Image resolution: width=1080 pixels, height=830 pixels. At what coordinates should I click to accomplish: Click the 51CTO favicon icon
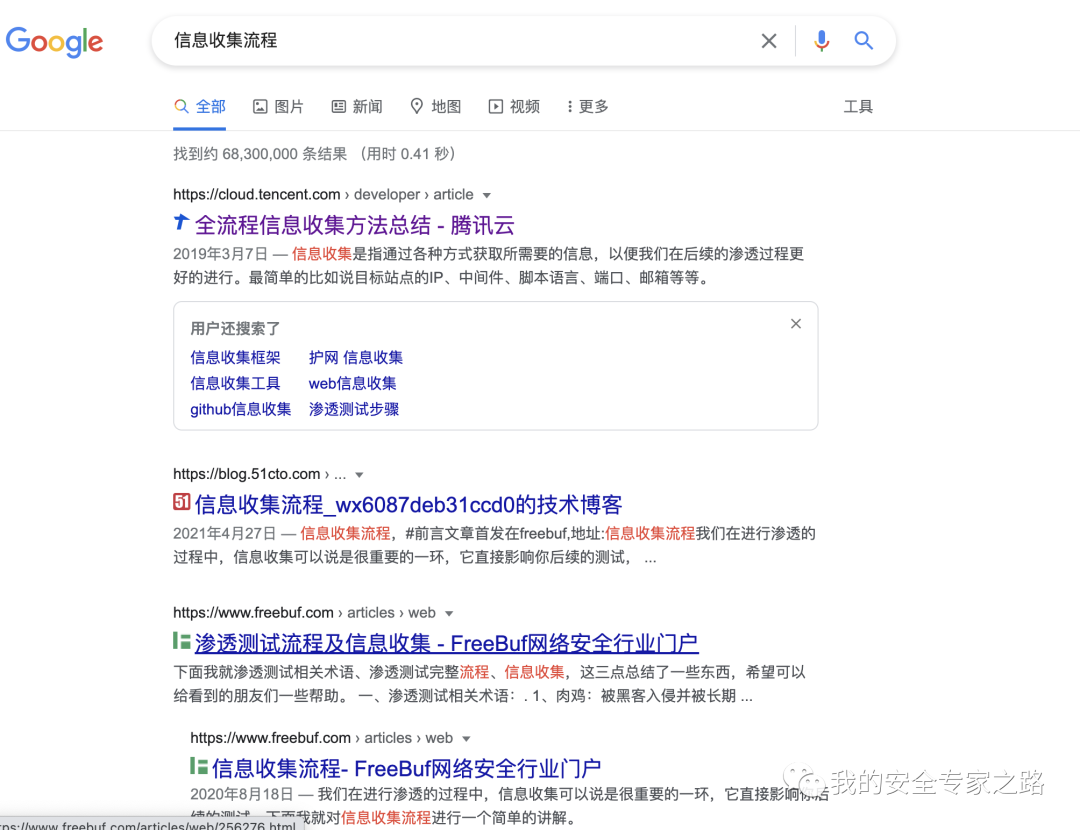(x=181, y=502)
